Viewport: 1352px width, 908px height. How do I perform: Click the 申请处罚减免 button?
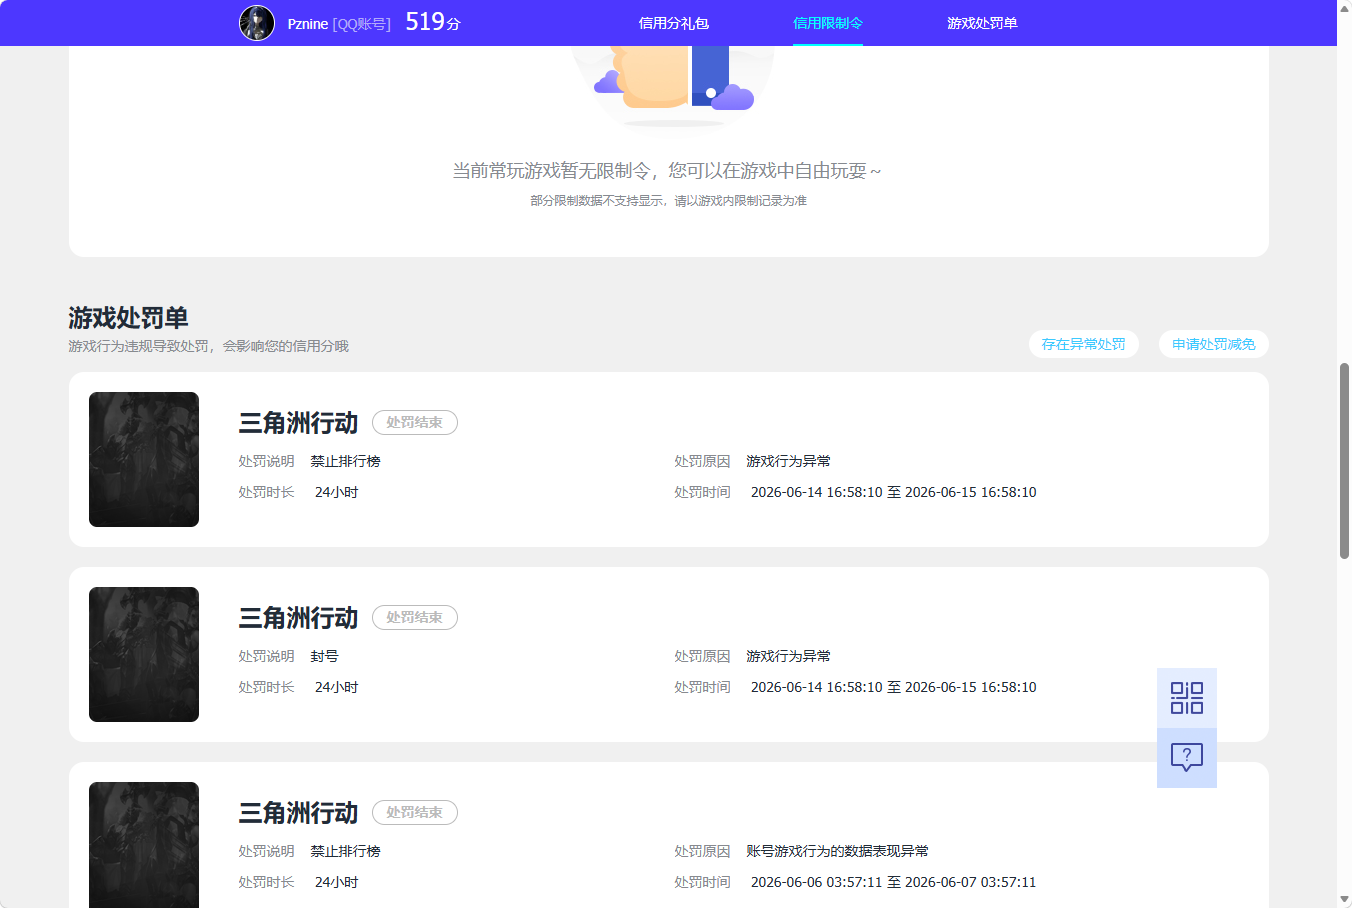(x=1214, y=344)
